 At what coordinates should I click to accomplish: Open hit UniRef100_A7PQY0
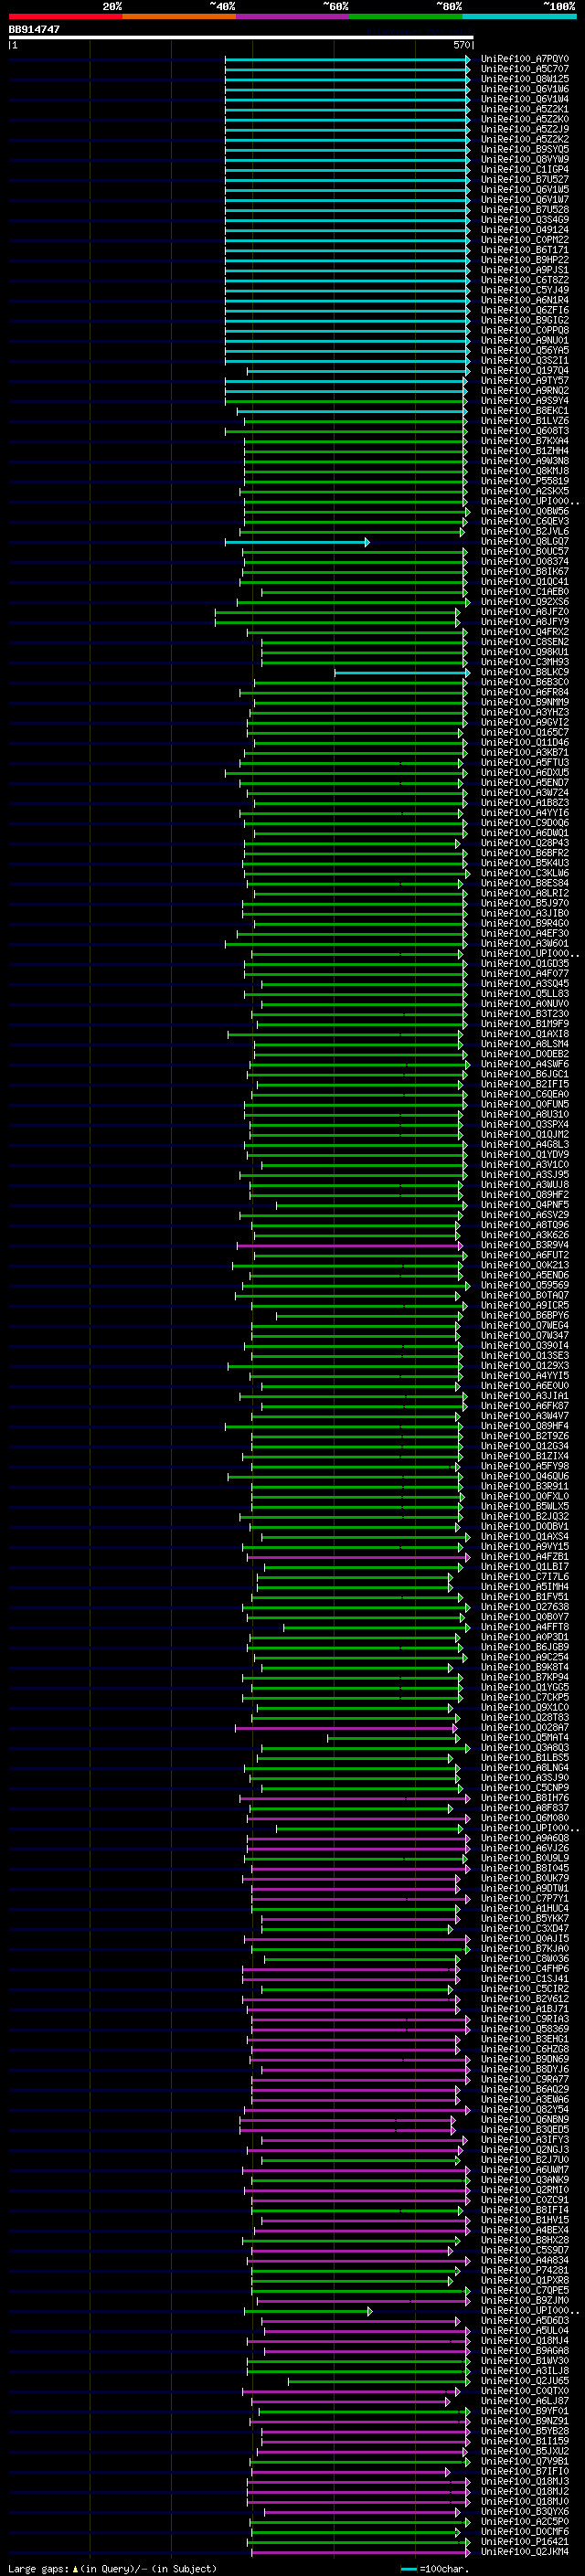coord(525,59)
